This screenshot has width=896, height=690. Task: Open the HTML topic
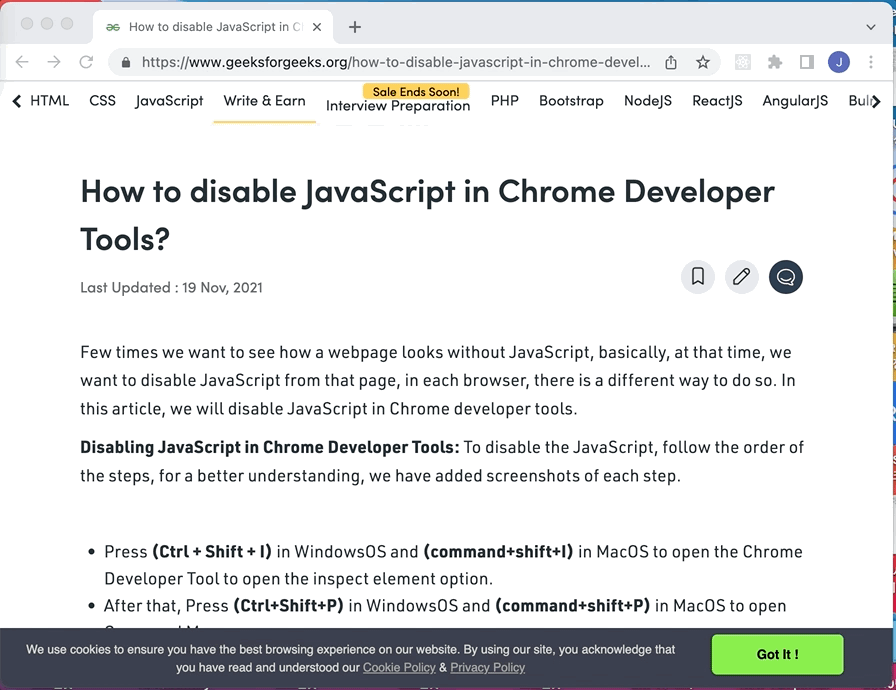(49, 101)
